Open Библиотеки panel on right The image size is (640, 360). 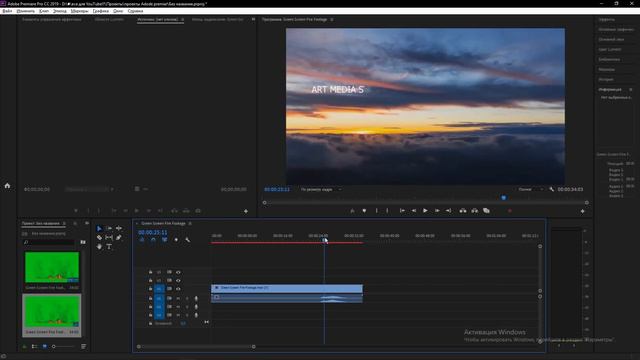(x=609, y=60)
